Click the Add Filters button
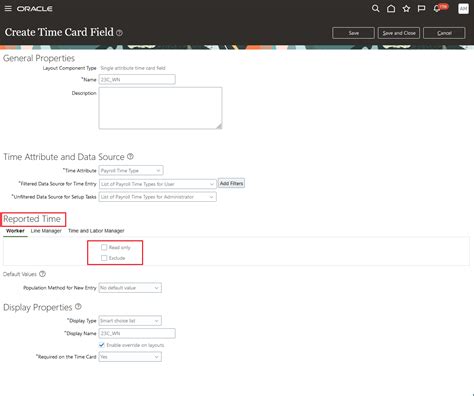Image resolution: width=474 pixels, height=396 pixels. click(231, 183)
